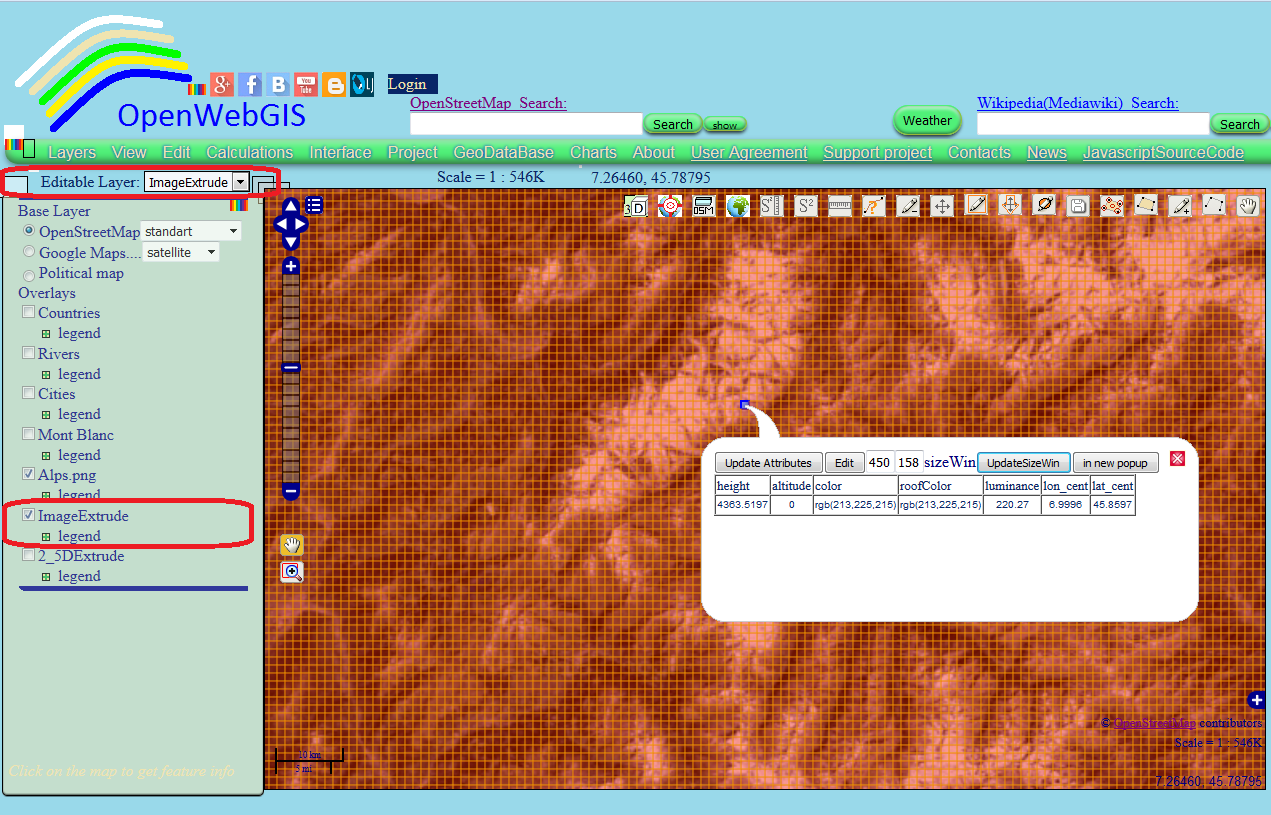Enable the 2_5DExtrude overlay checkbox

click(28, 555)
